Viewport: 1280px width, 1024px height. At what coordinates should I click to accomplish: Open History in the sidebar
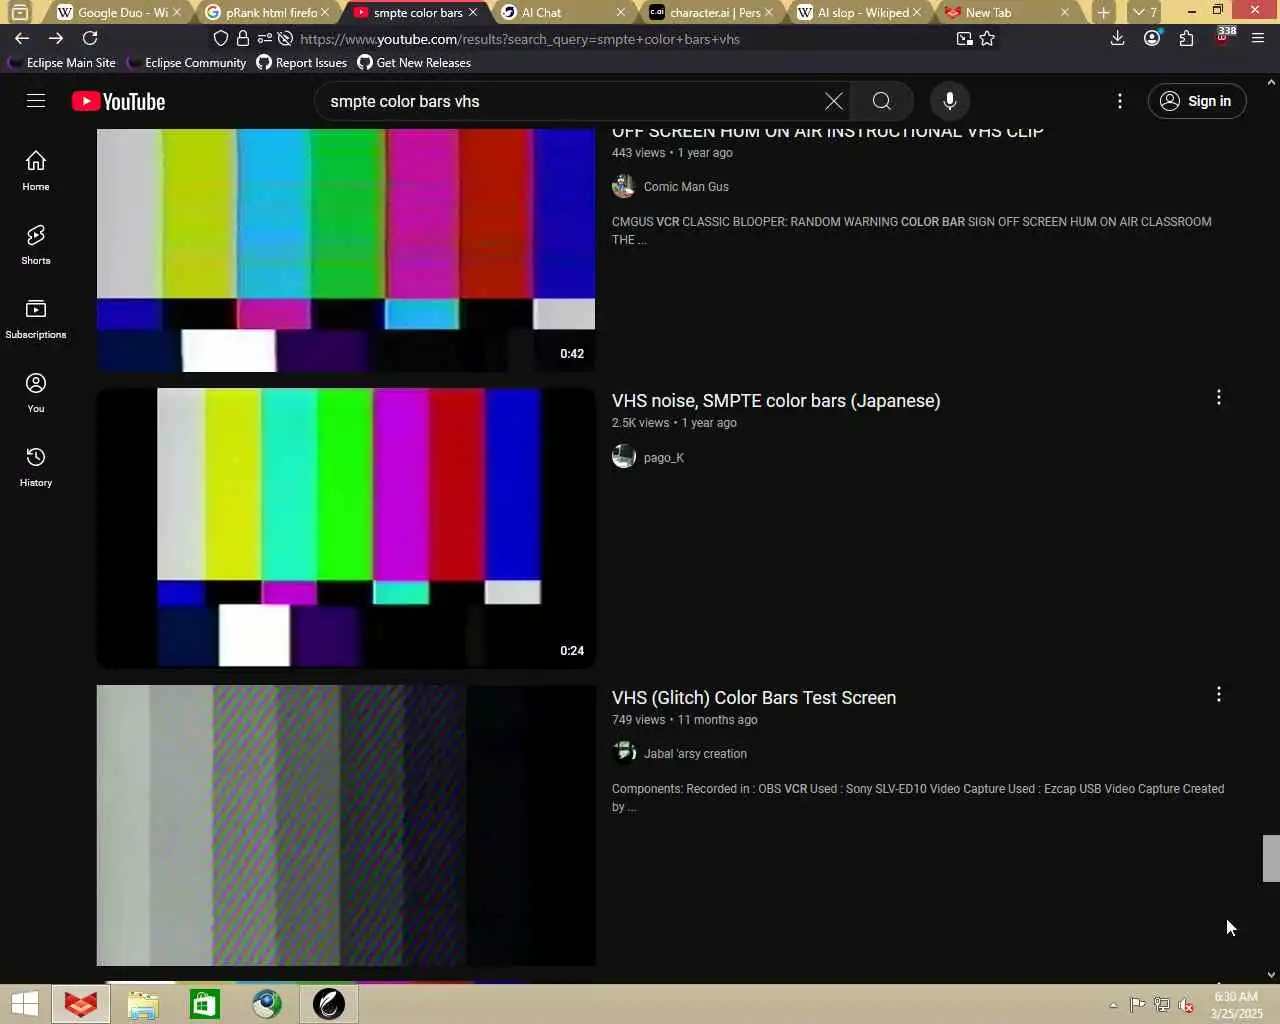coord(36,466)
